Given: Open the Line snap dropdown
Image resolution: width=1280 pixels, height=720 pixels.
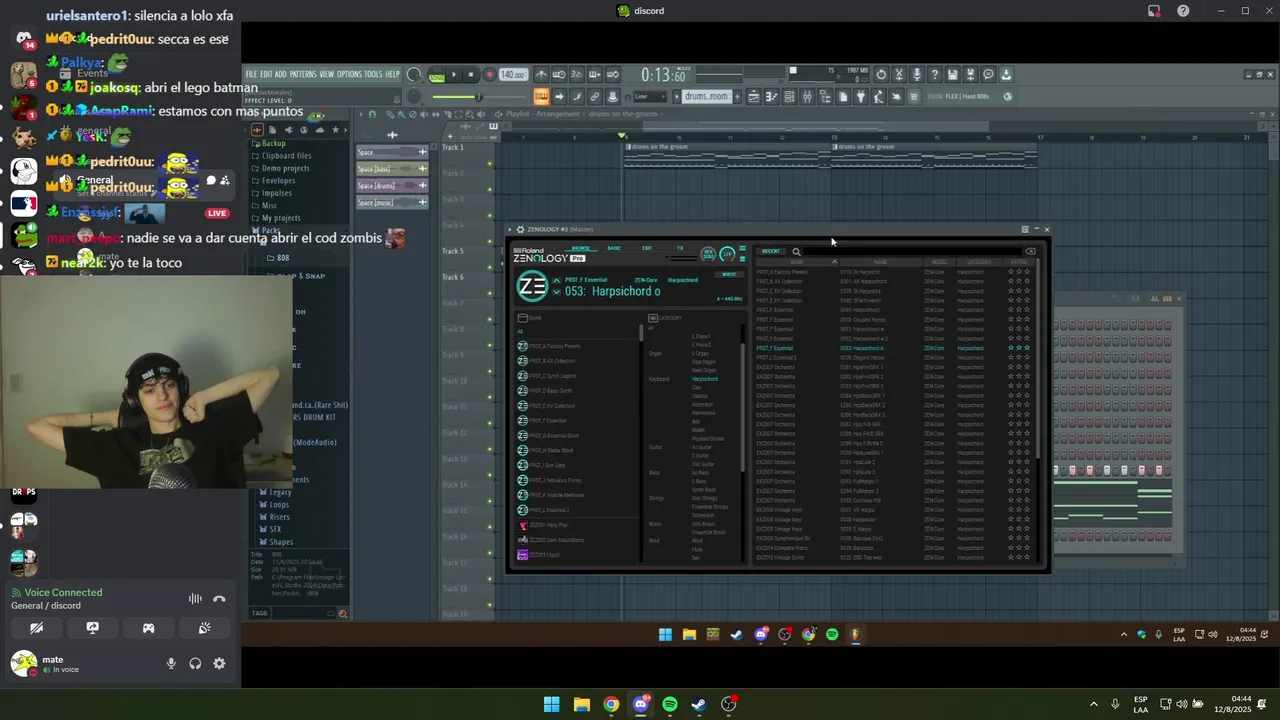Looking at the screenshot, I should click(650, 97).
